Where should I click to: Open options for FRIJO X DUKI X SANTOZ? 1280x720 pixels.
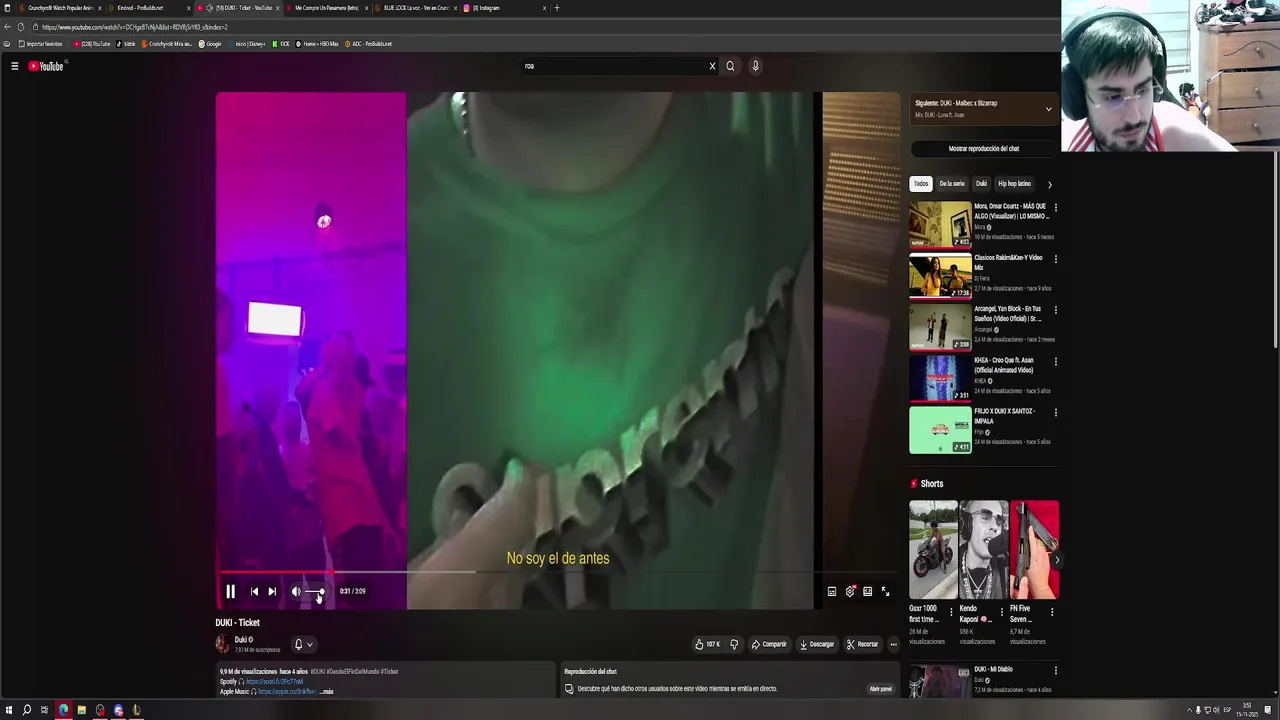pyautogui.click(x=1055, y=412)
